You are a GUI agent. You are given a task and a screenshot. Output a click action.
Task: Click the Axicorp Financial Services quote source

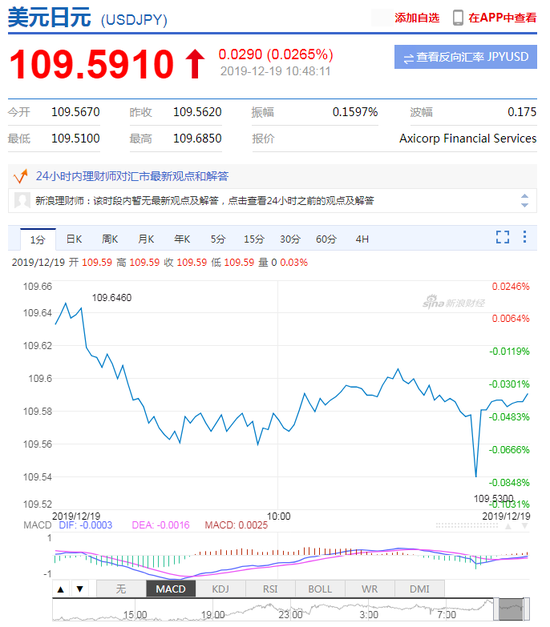(x=468, y=138)
